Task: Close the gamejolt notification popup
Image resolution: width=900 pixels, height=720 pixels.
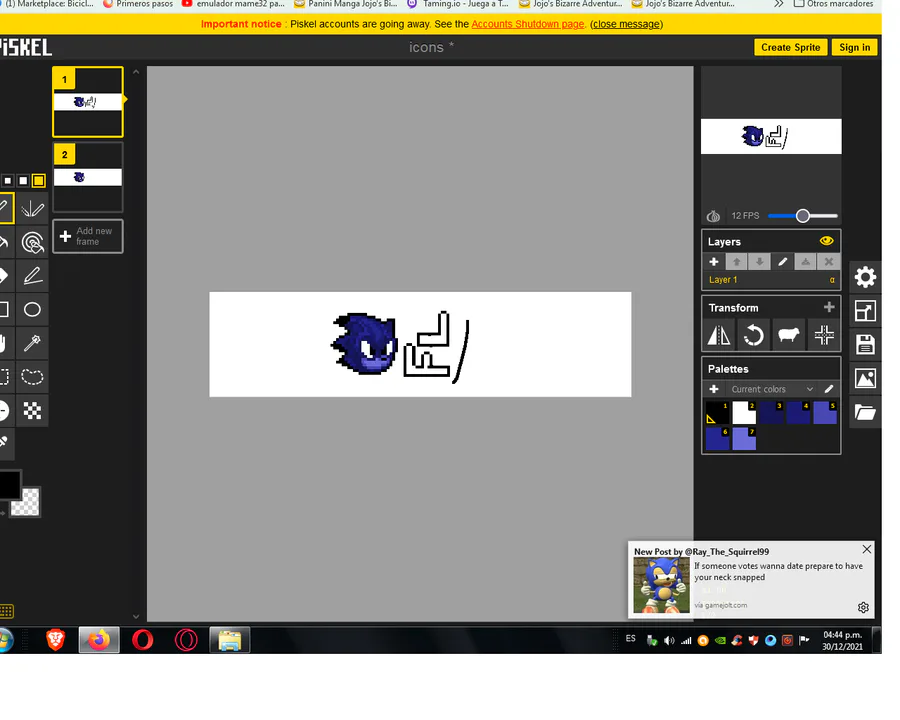Action: 867,549
